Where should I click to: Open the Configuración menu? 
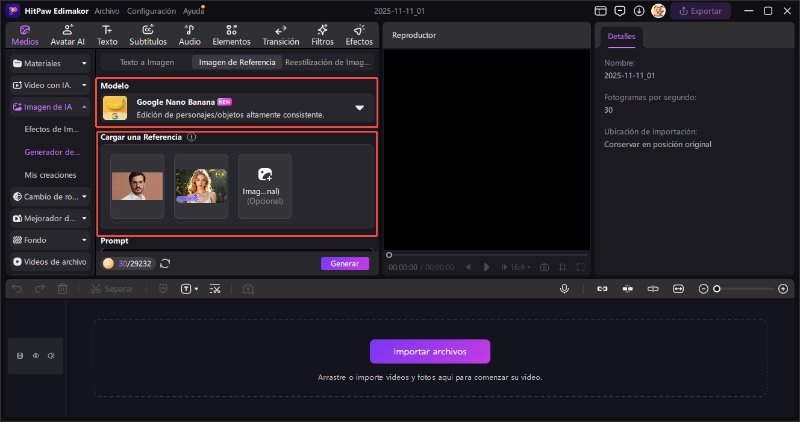(x=151, y=11)
